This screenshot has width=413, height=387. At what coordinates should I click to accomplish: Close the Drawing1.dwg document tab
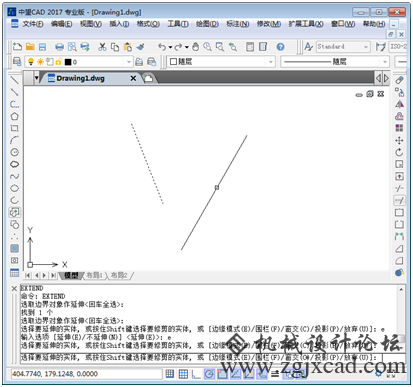(x=133, y=78)
